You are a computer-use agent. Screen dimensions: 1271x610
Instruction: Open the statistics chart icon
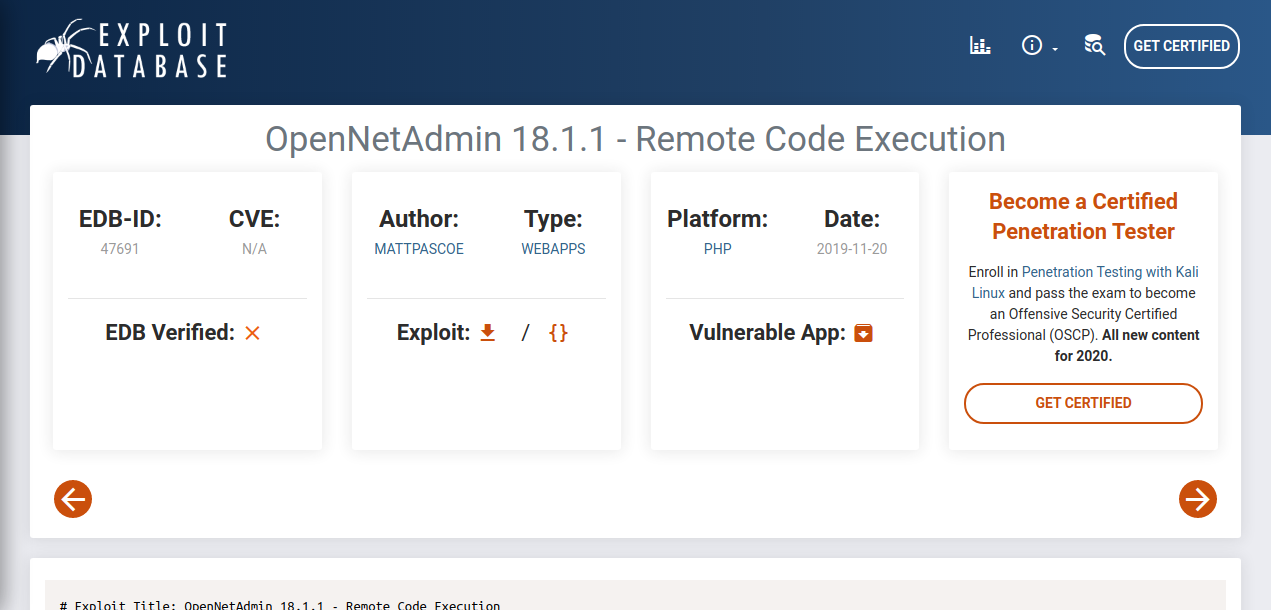click(980, 46)
